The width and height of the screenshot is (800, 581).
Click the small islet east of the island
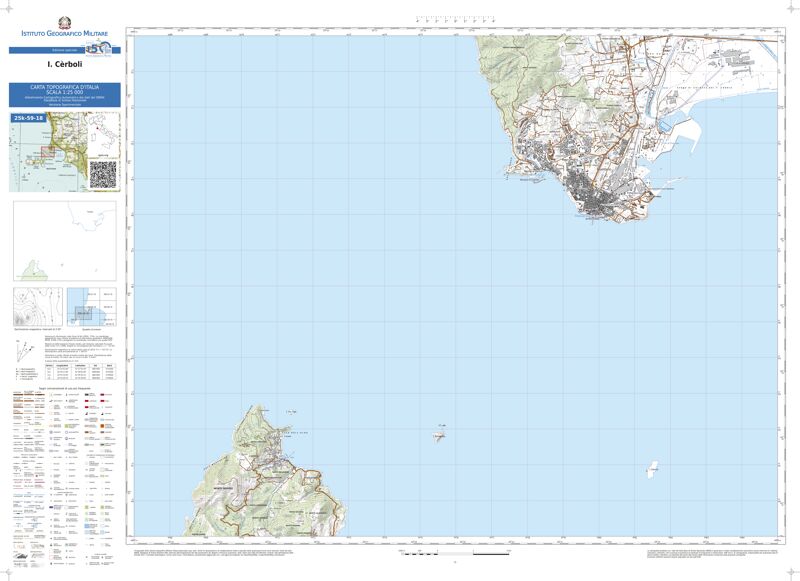[438, 436]
